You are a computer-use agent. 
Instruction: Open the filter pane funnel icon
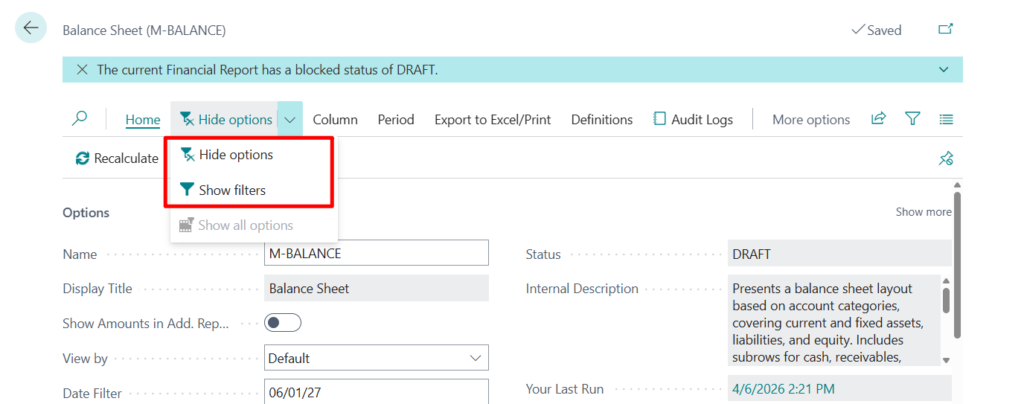pyautogui.click(x=912, y=119)
